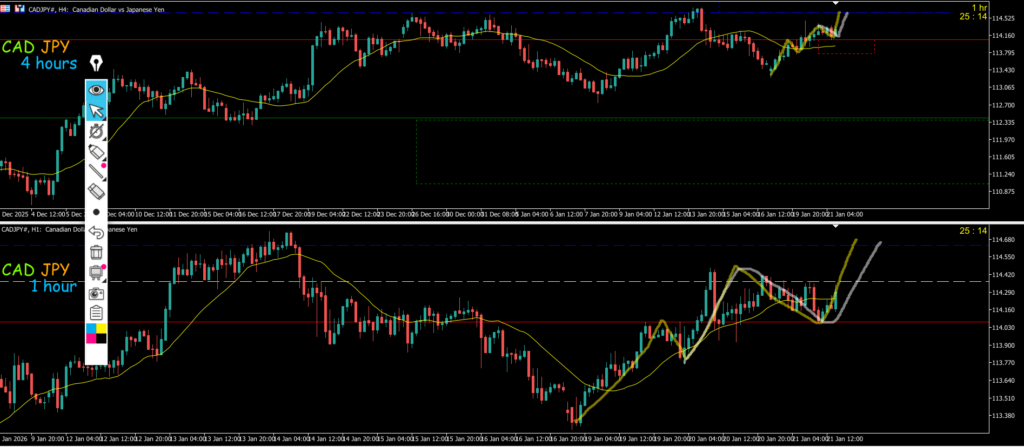Undo the last drawing stroke

click(x=97, y=232)
